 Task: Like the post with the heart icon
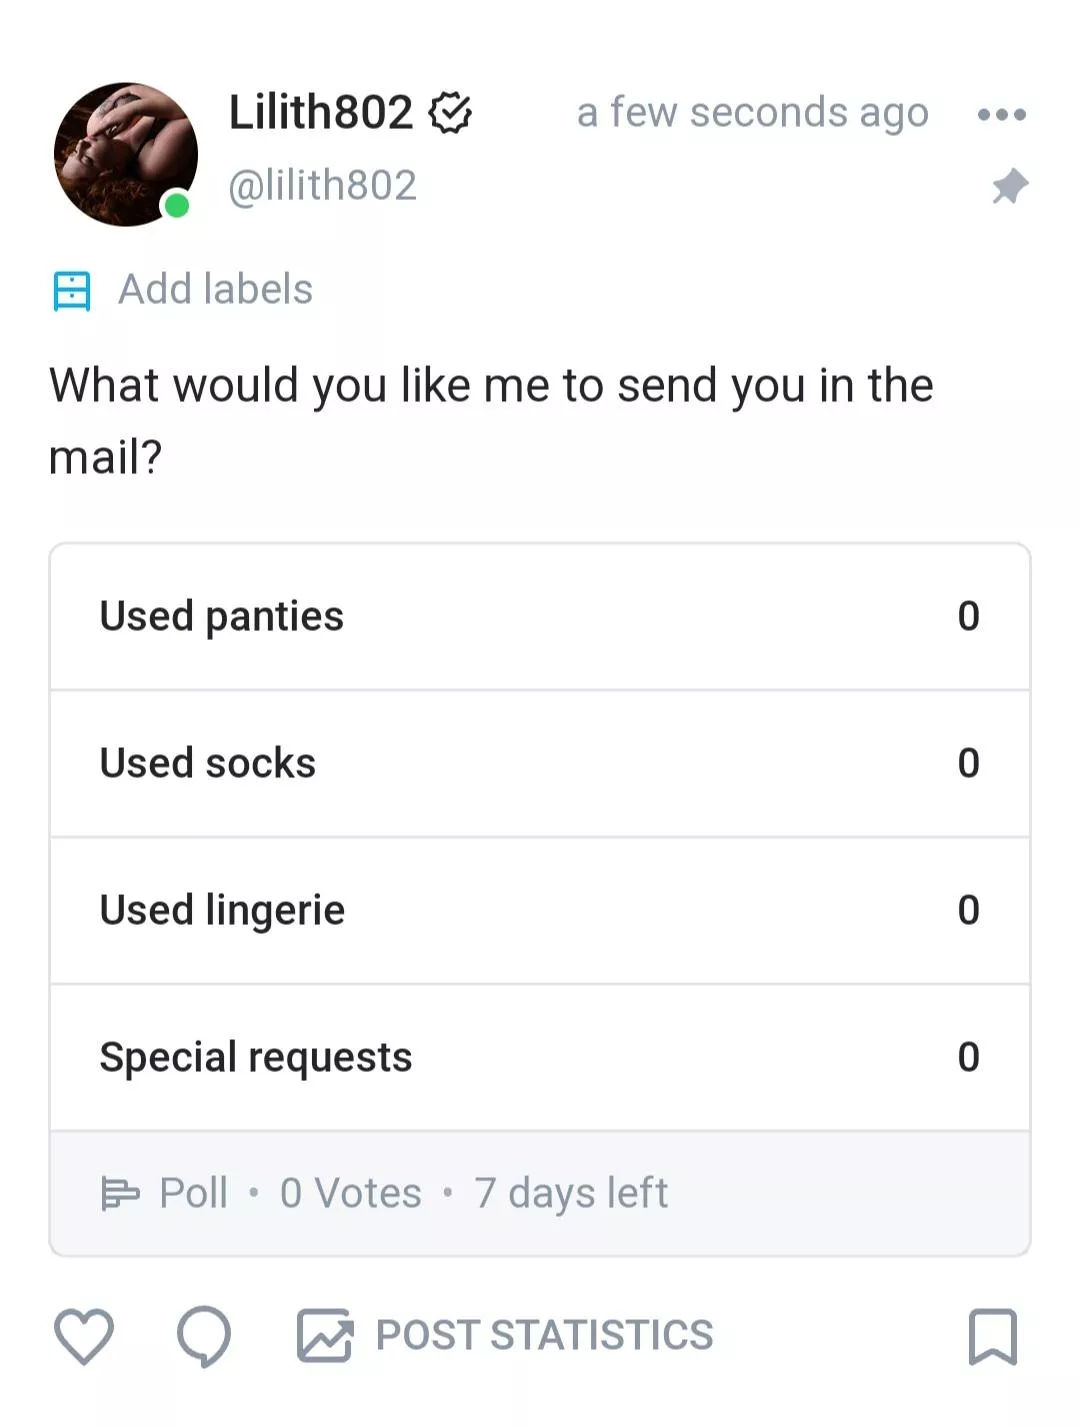[83, 1336]
